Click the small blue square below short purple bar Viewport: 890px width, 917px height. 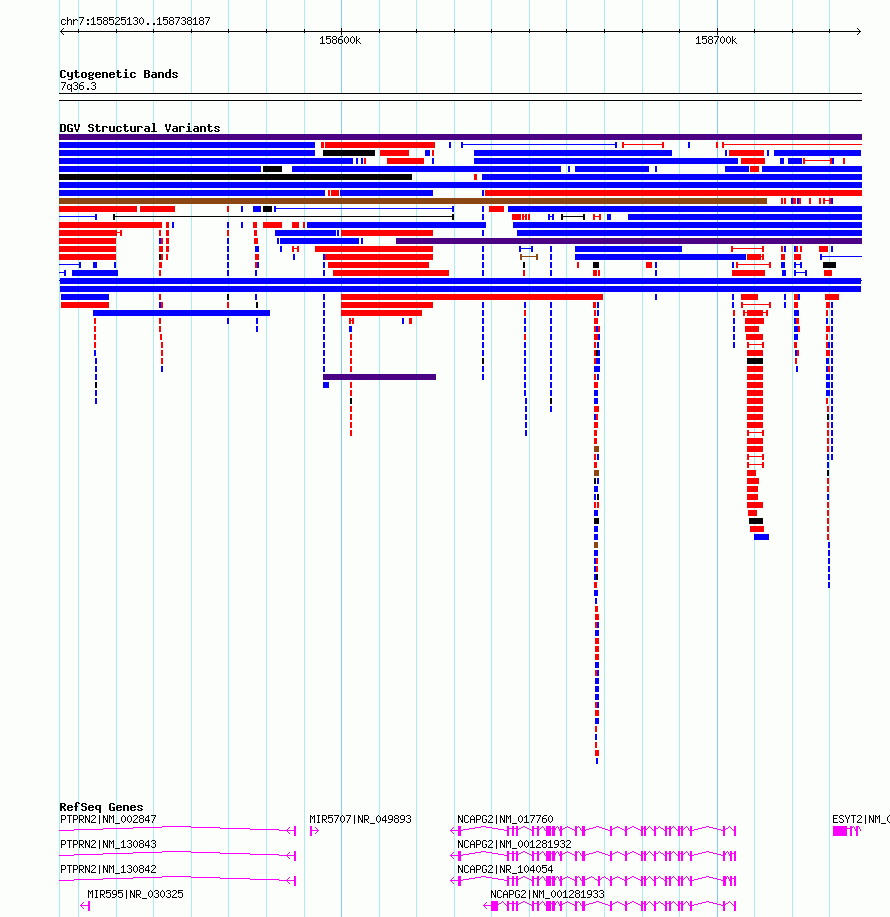[326, 385]
